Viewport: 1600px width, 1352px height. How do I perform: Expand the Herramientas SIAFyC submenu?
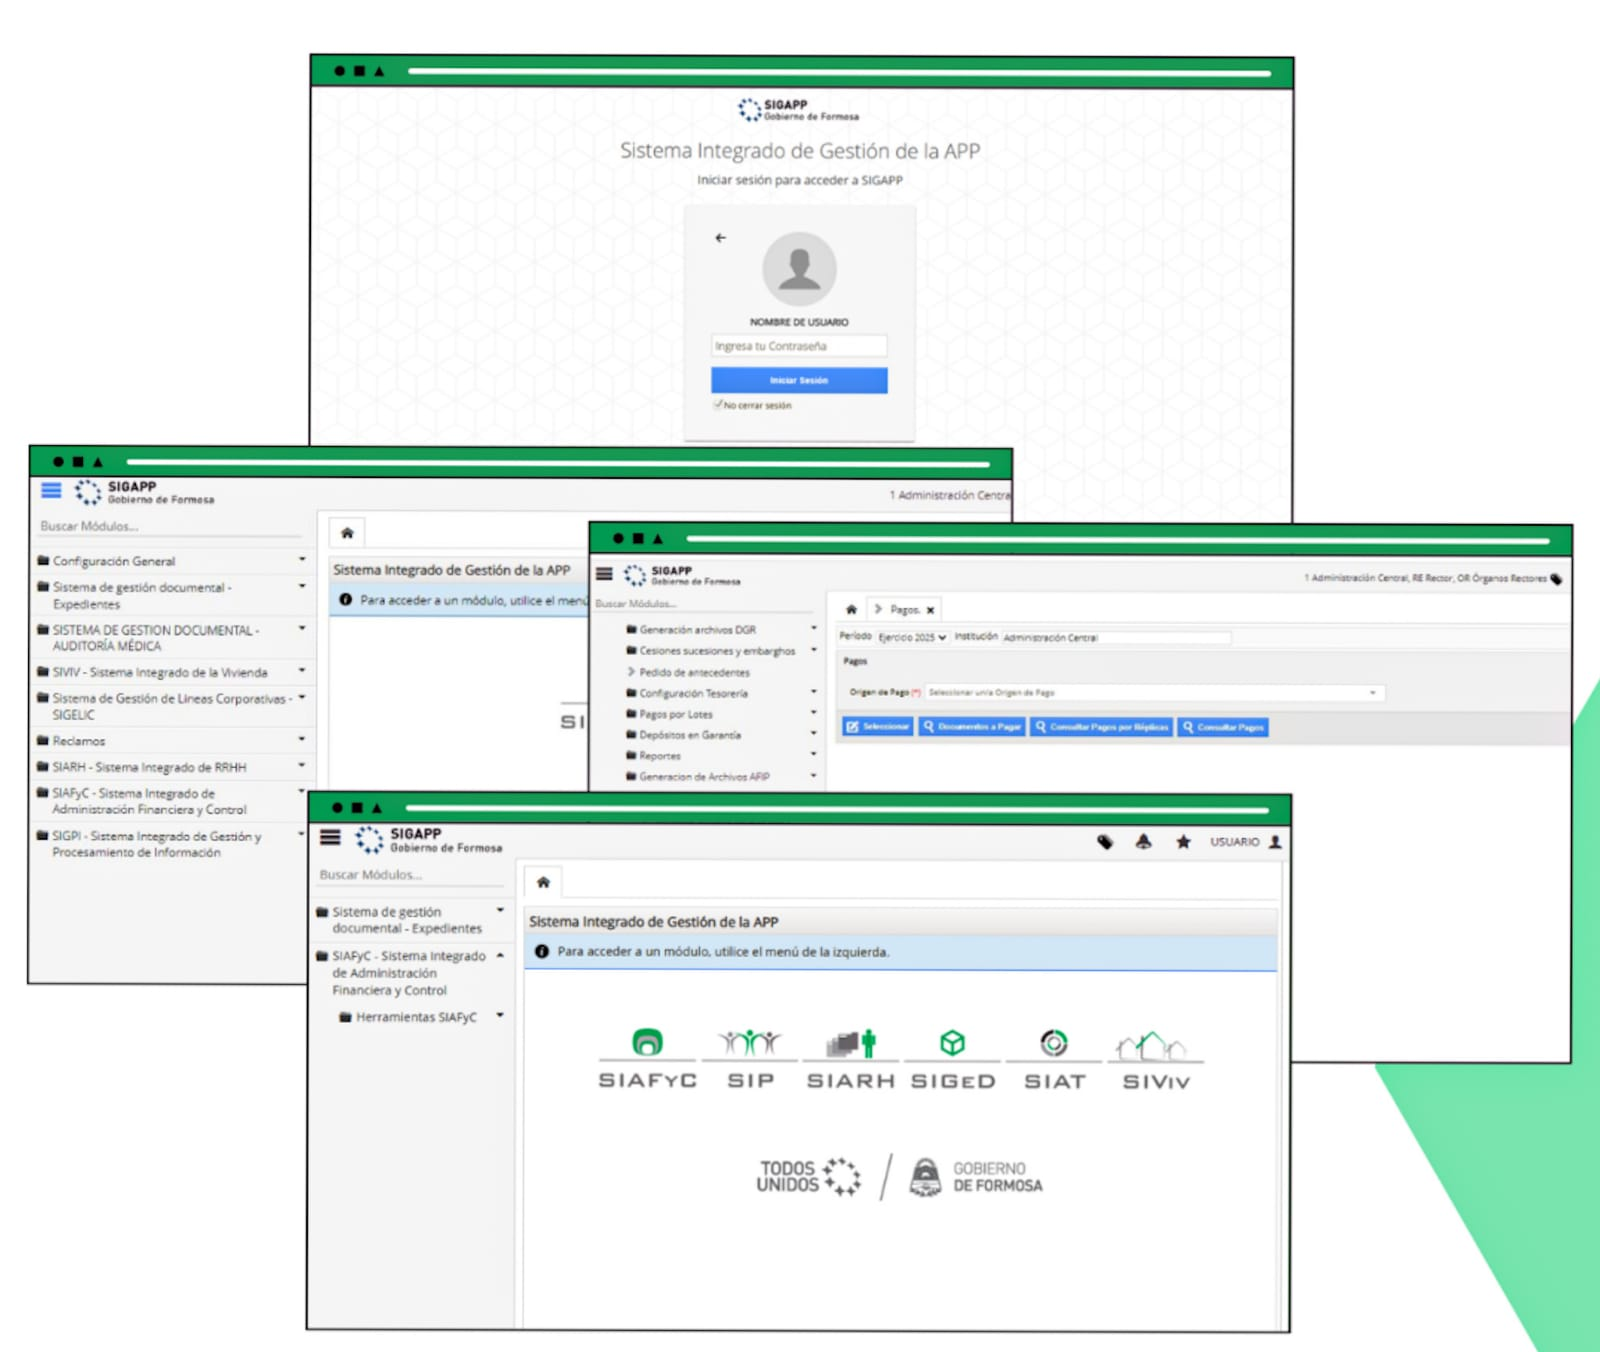tap(417, 1017)
